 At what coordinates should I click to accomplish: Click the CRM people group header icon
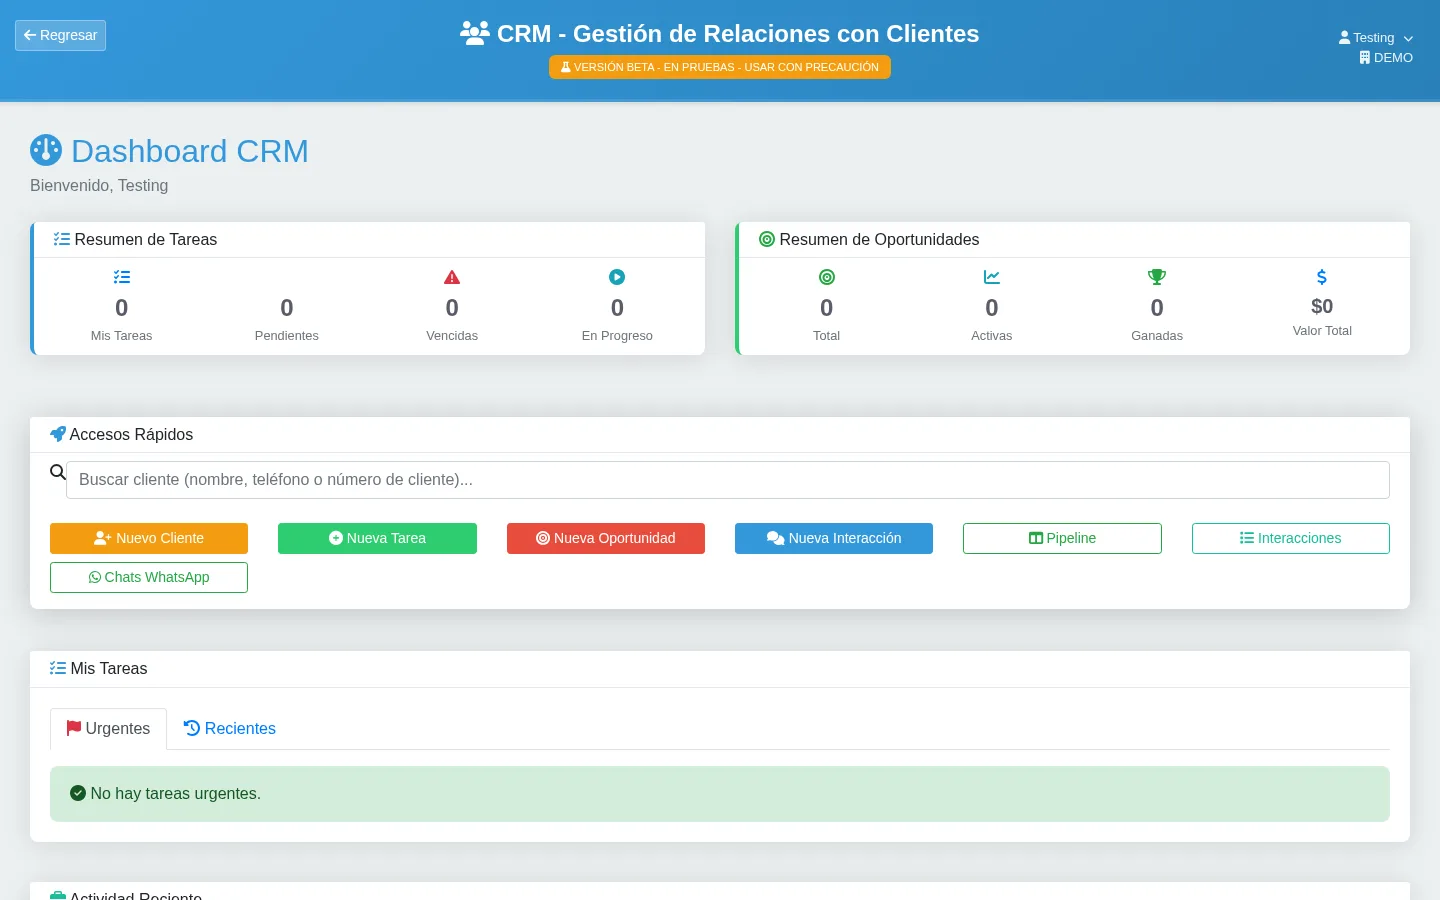click(x=475, y=33)
